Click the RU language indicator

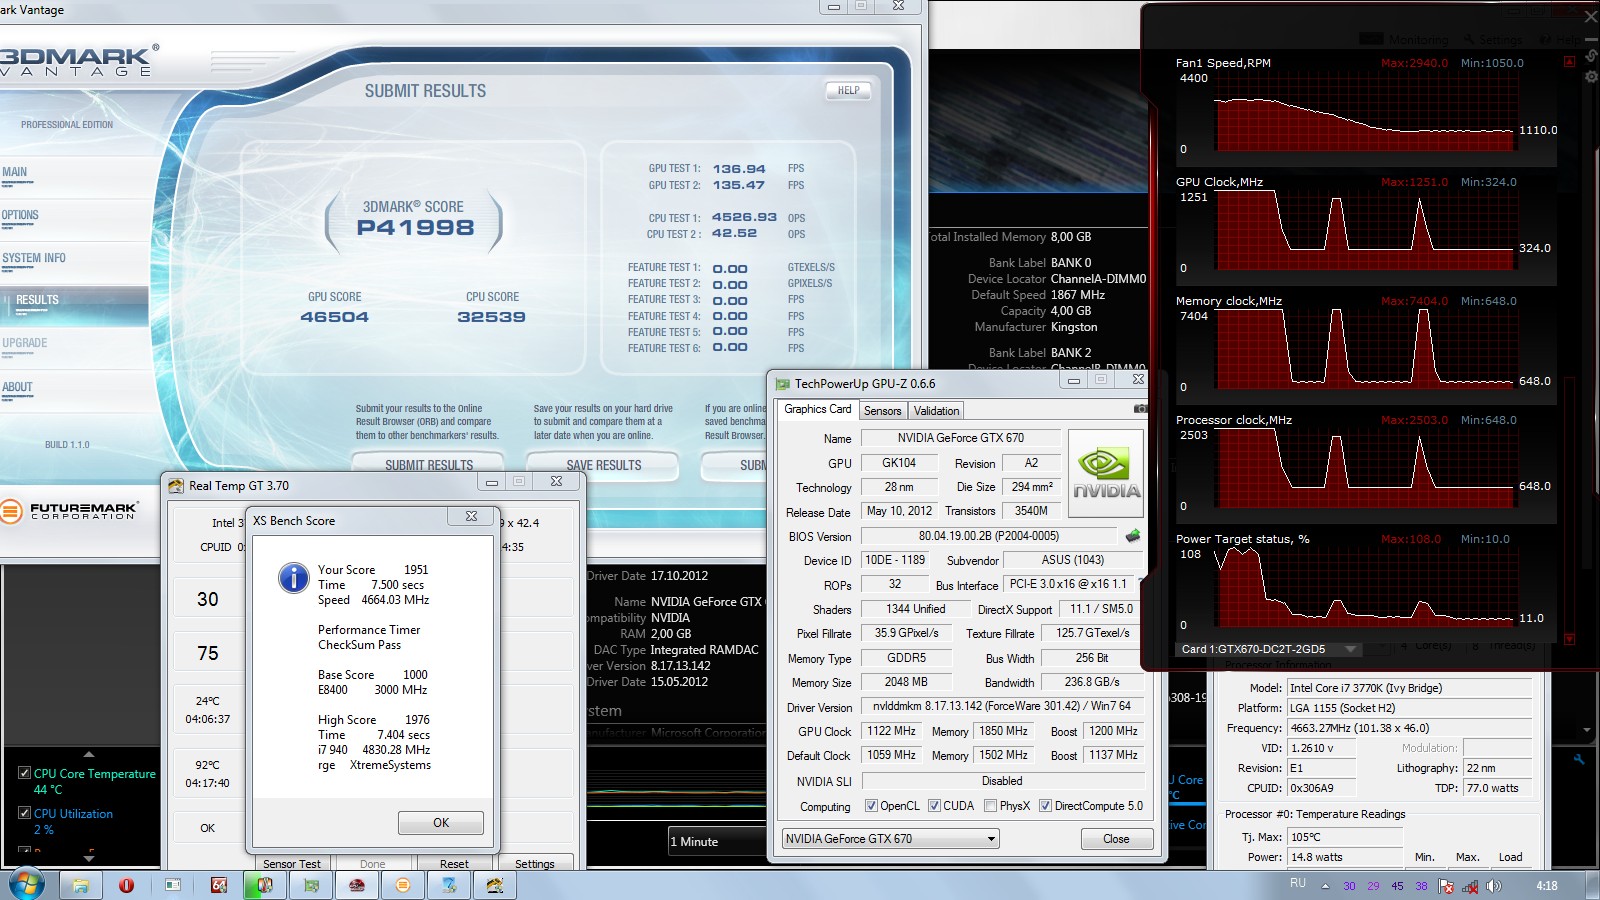point(1298,884)
